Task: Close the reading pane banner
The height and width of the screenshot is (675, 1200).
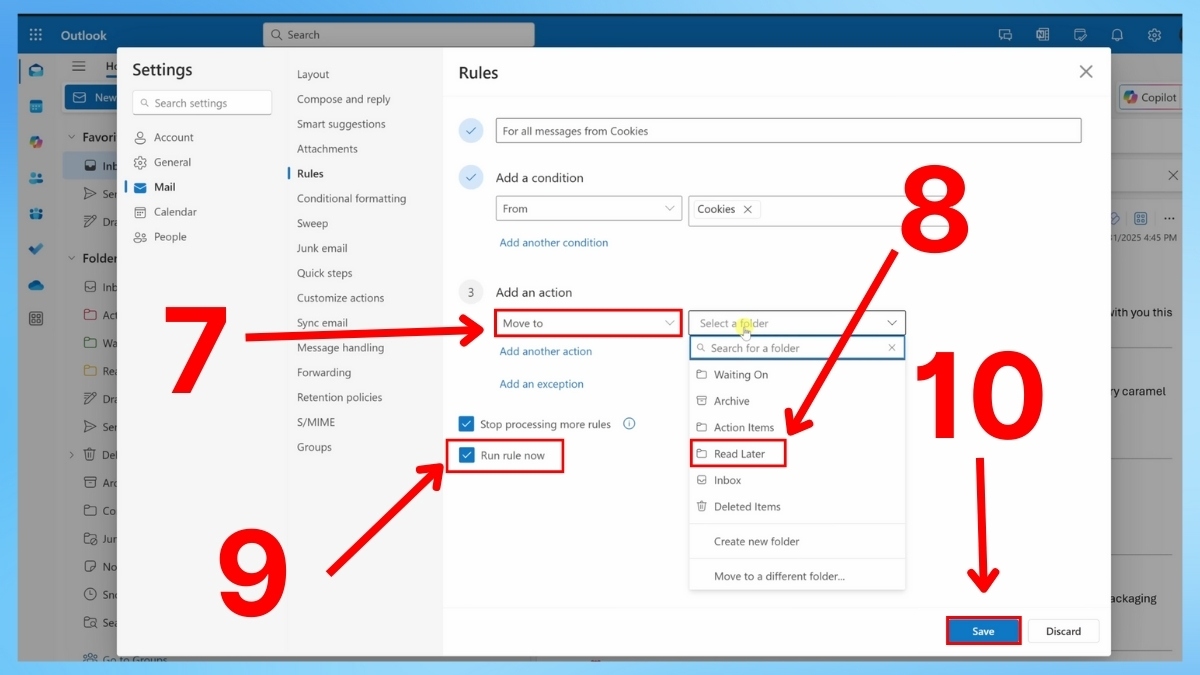Action: (x=1173, y=175)
